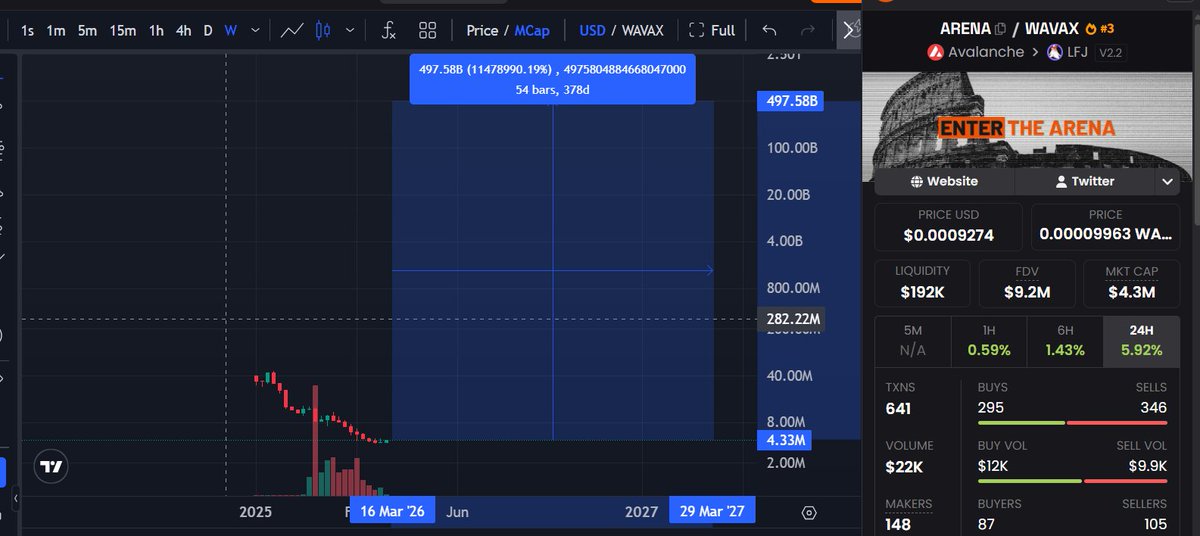This screenshot has width=1200, height=536.
Task: Open chart settings gear near time axis
Action: click(809, 513)
